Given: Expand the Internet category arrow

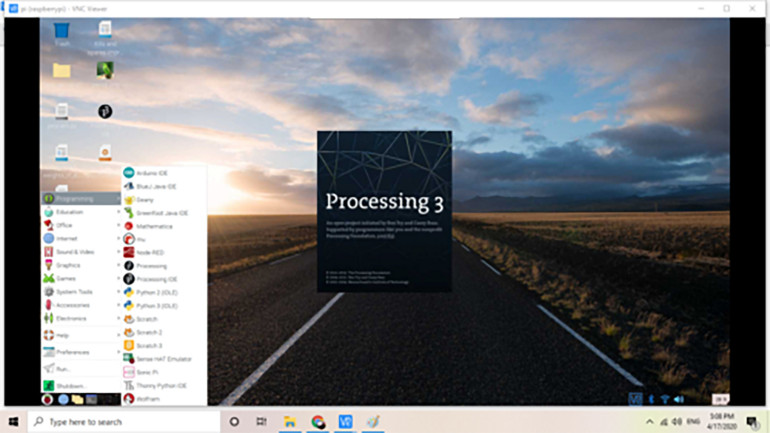Looking at the screenshot, I should (x=118, y=239).
